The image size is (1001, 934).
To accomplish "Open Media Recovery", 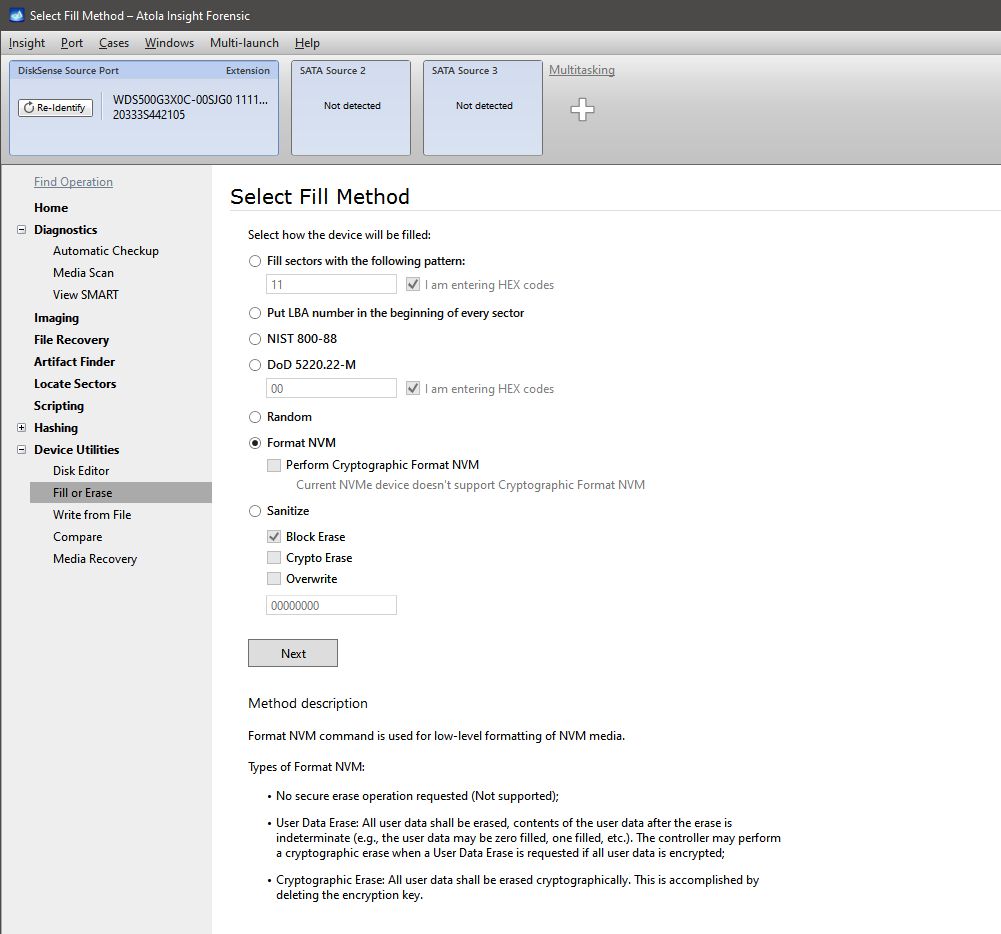I will [x=95, y=559].
